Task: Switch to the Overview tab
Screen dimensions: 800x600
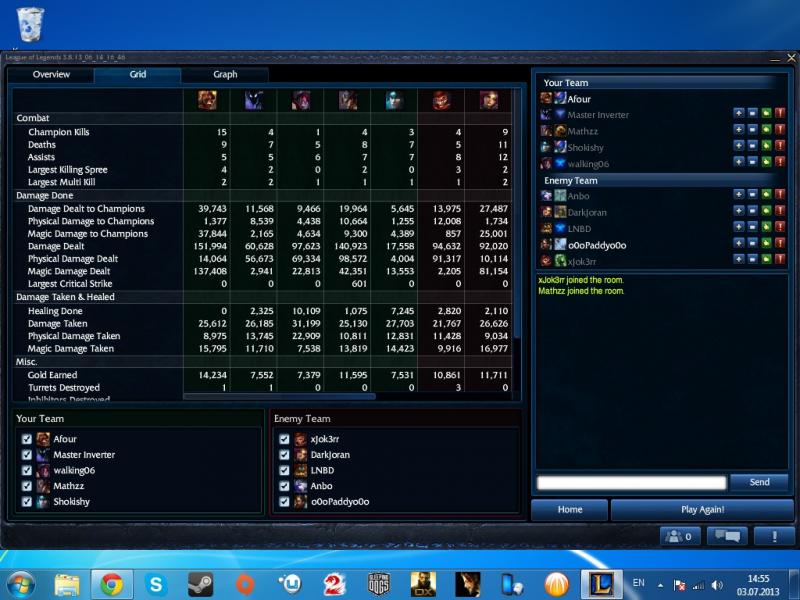Action: point(51,74)
